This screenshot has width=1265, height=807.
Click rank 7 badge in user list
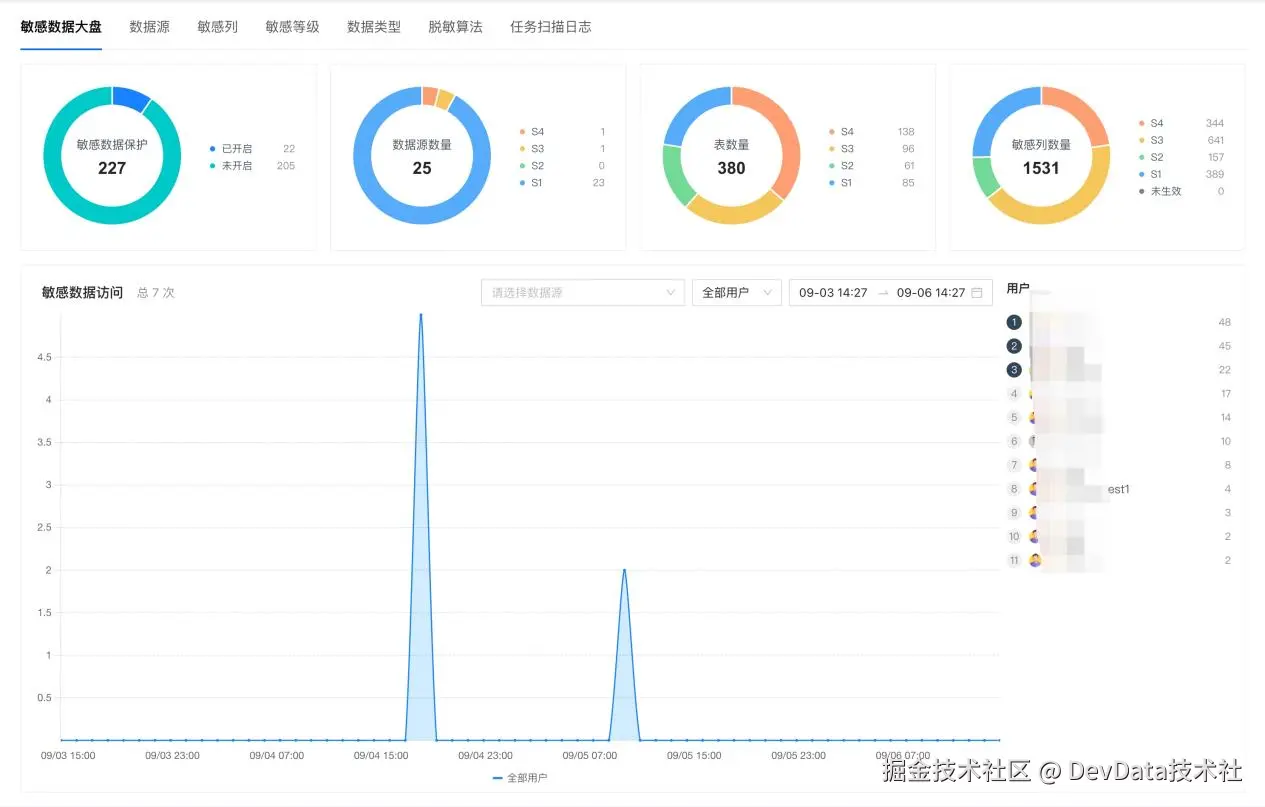[1015, 465]
